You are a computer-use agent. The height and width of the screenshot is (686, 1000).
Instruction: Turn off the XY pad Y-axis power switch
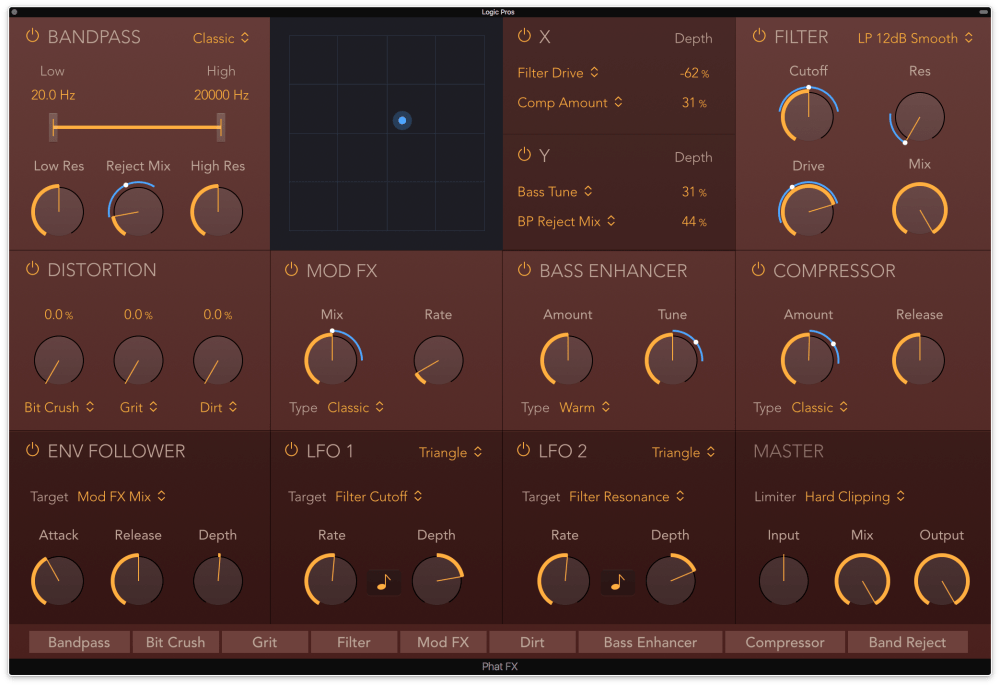click(524, 155)
